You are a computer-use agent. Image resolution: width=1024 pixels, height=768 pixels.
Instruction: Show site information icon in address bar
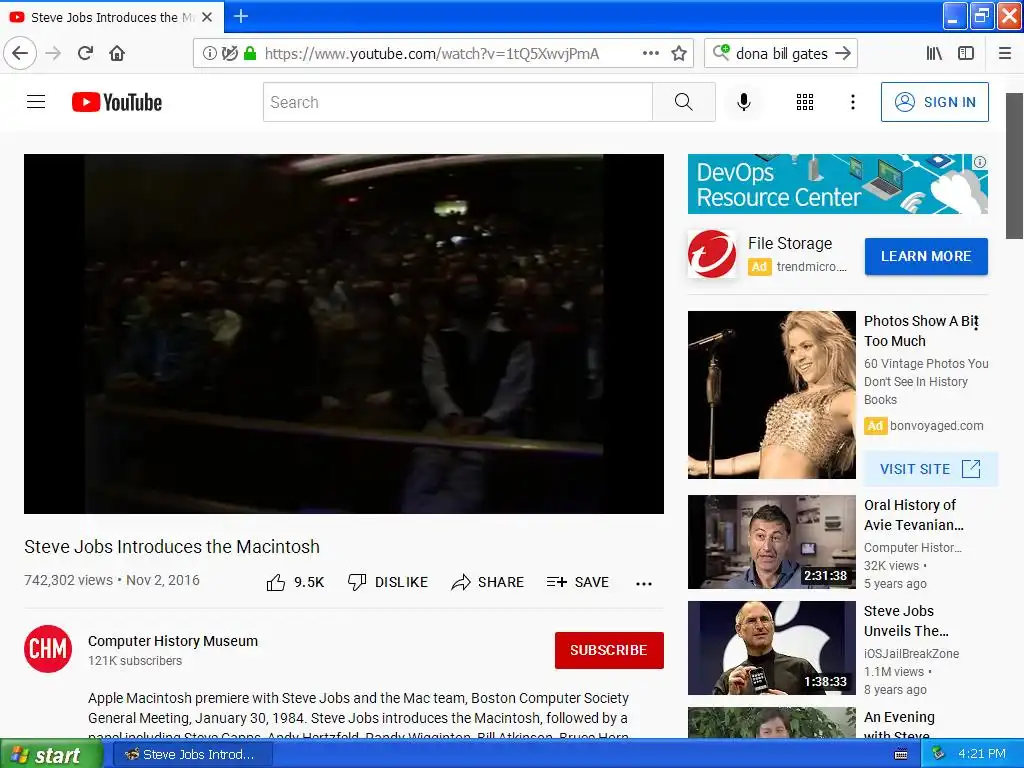[x=210, y=53]
